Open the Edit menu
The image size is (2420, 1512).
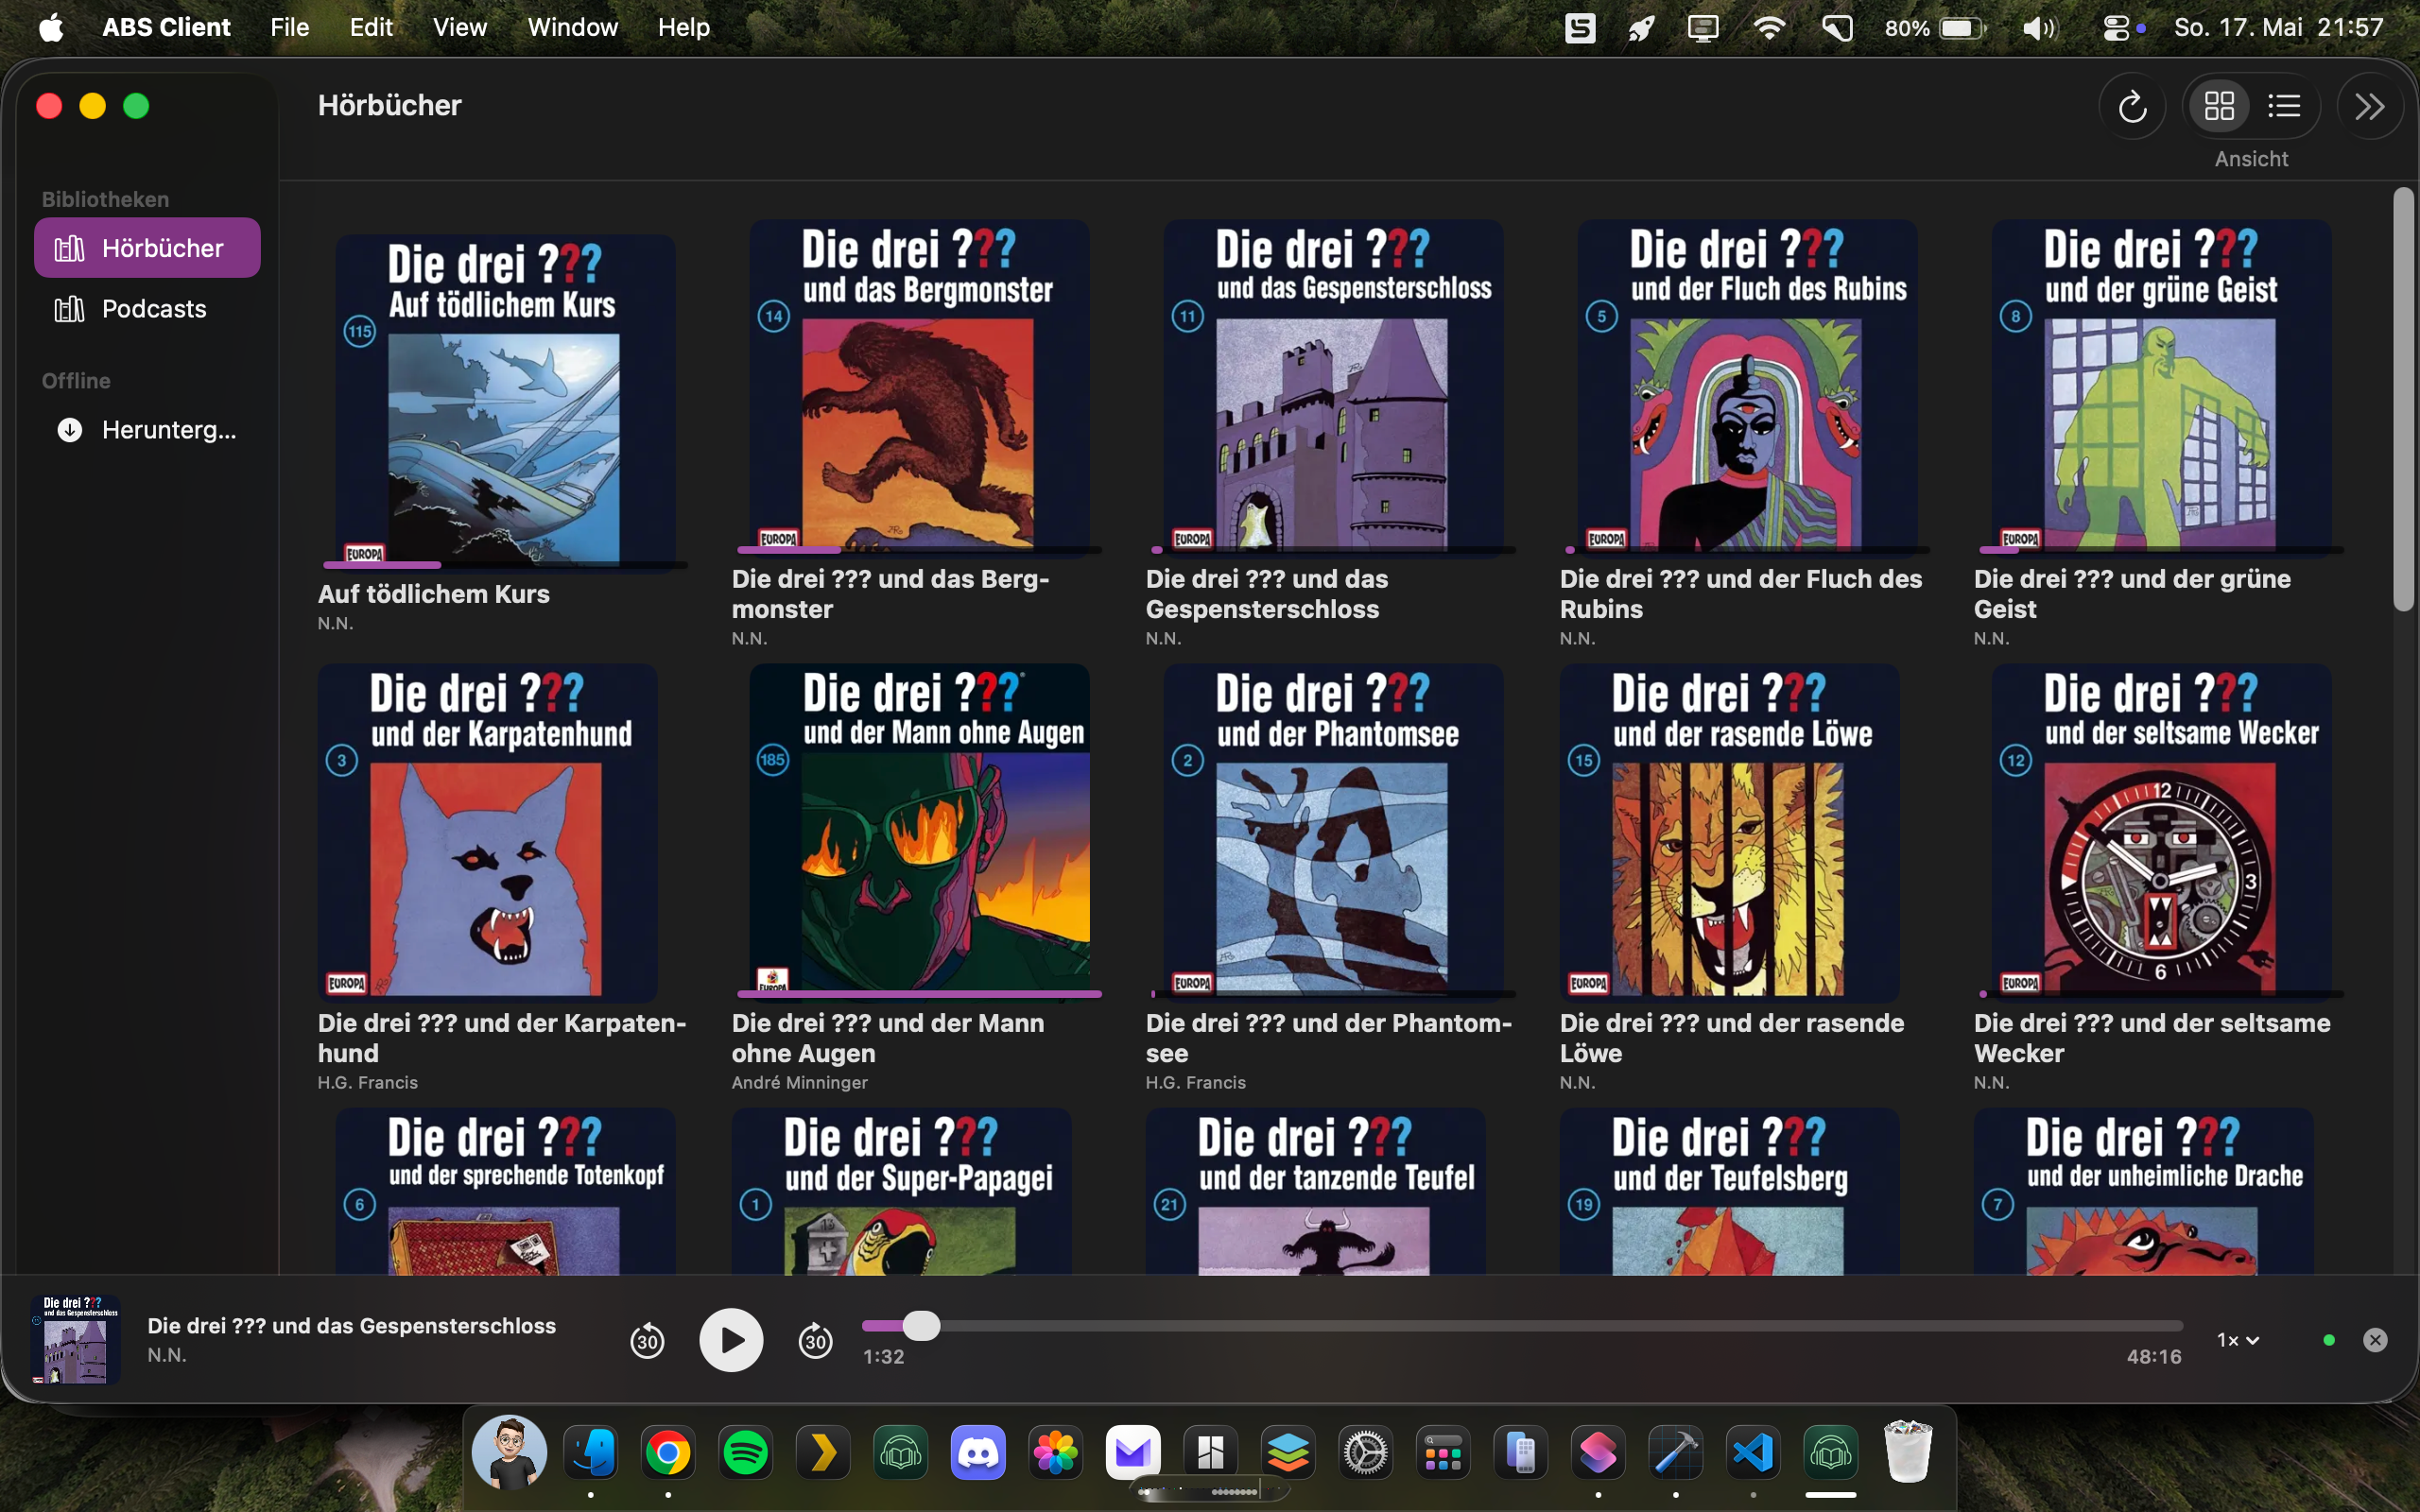(371, 27)
